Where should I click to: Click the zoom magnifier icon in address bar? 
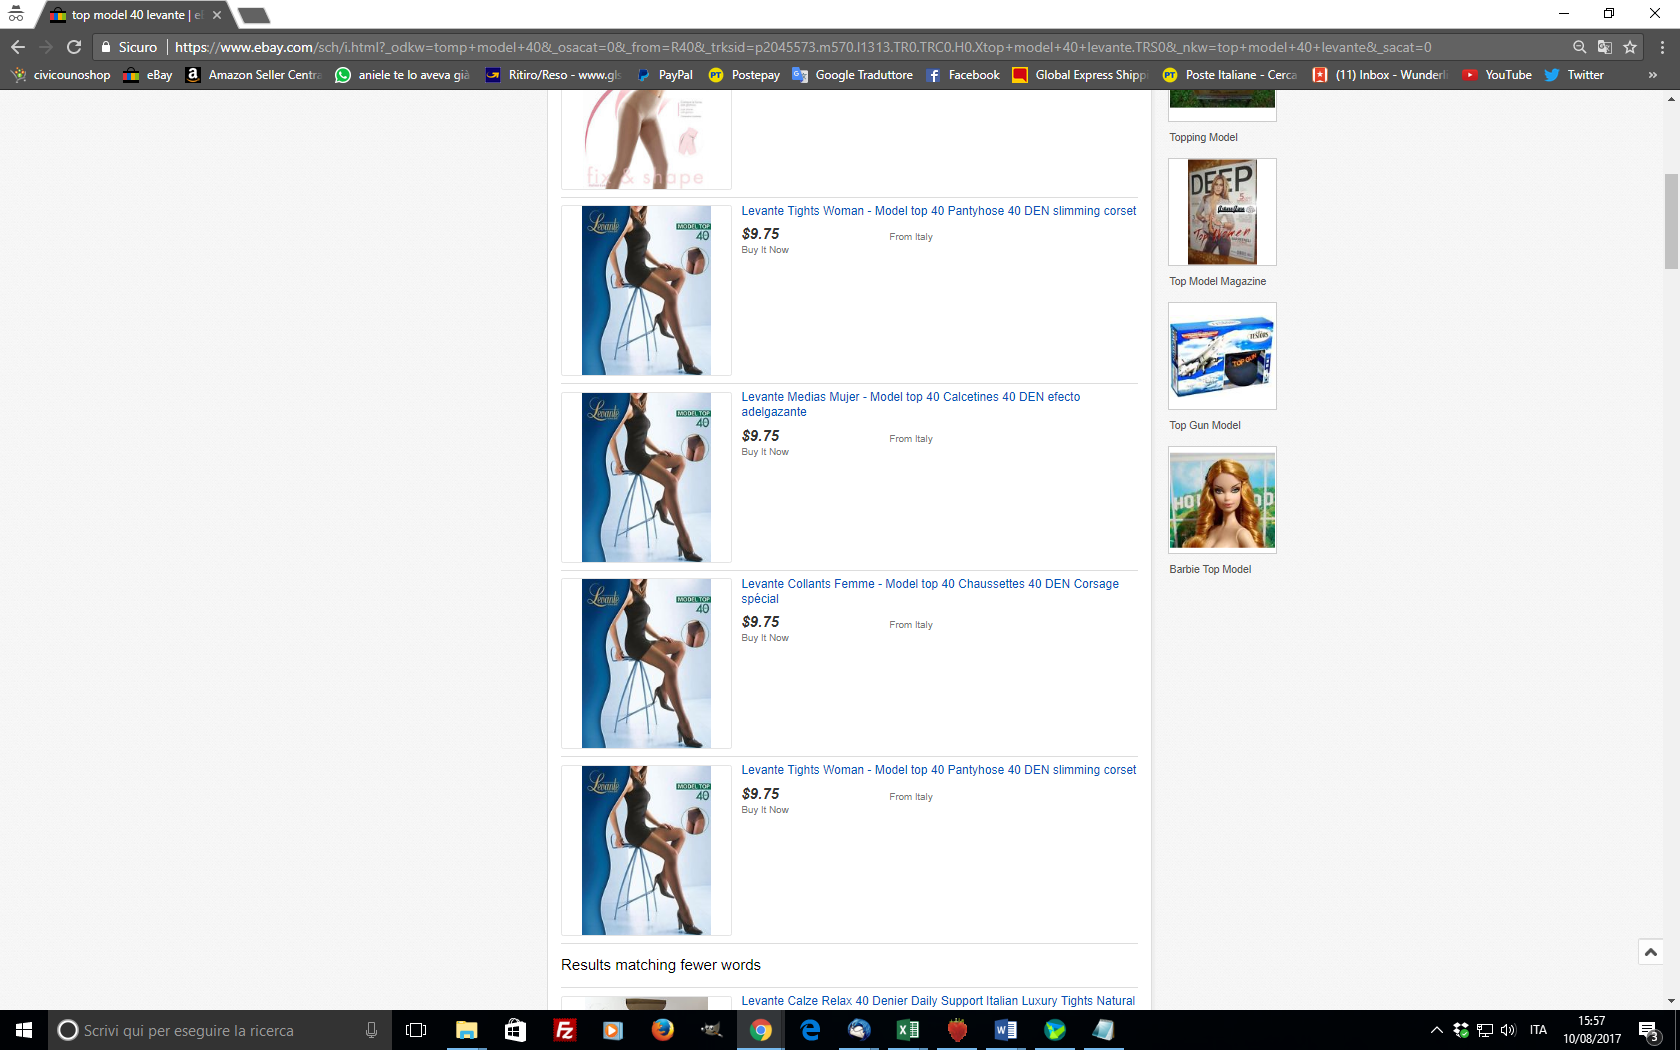click(1579, 47)
